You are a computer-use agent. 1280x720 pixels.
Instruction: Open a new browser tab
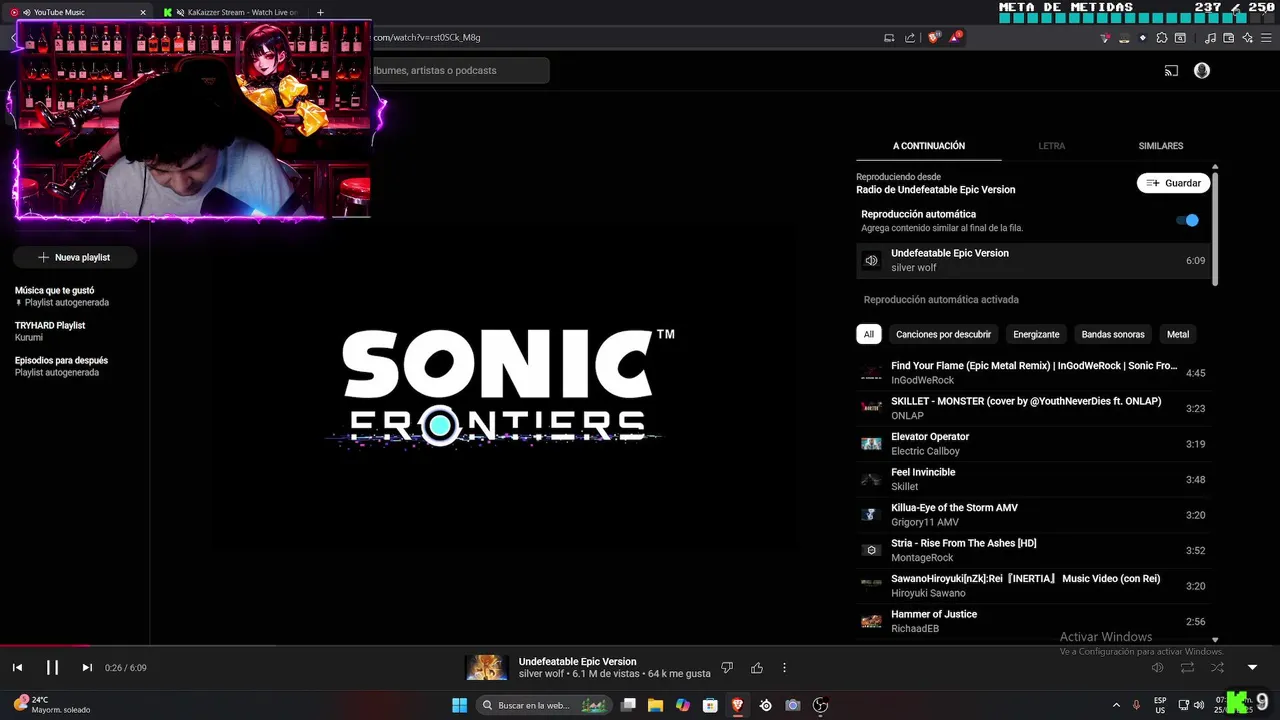(x=320, y=12)
